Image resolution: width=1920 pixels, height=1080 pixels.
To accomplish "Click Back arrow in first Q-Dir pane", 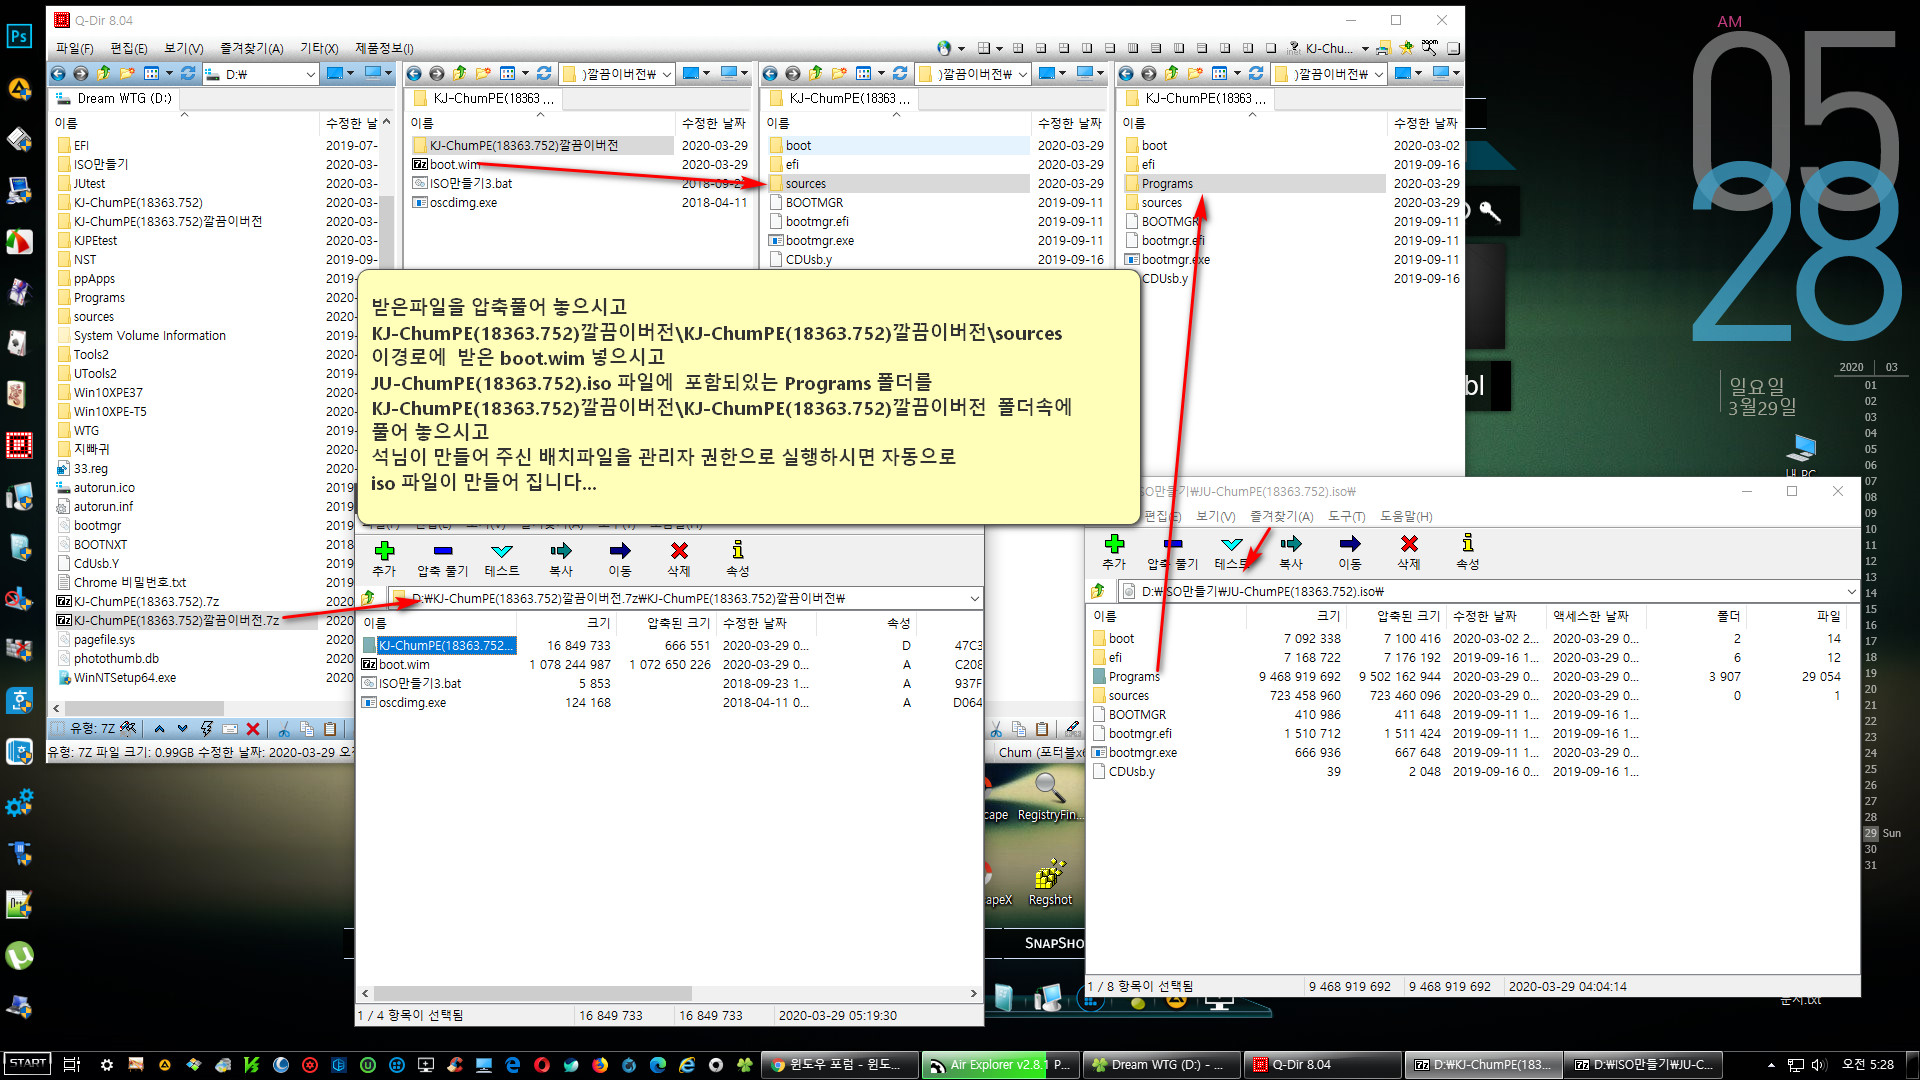I will coord(58,73).
